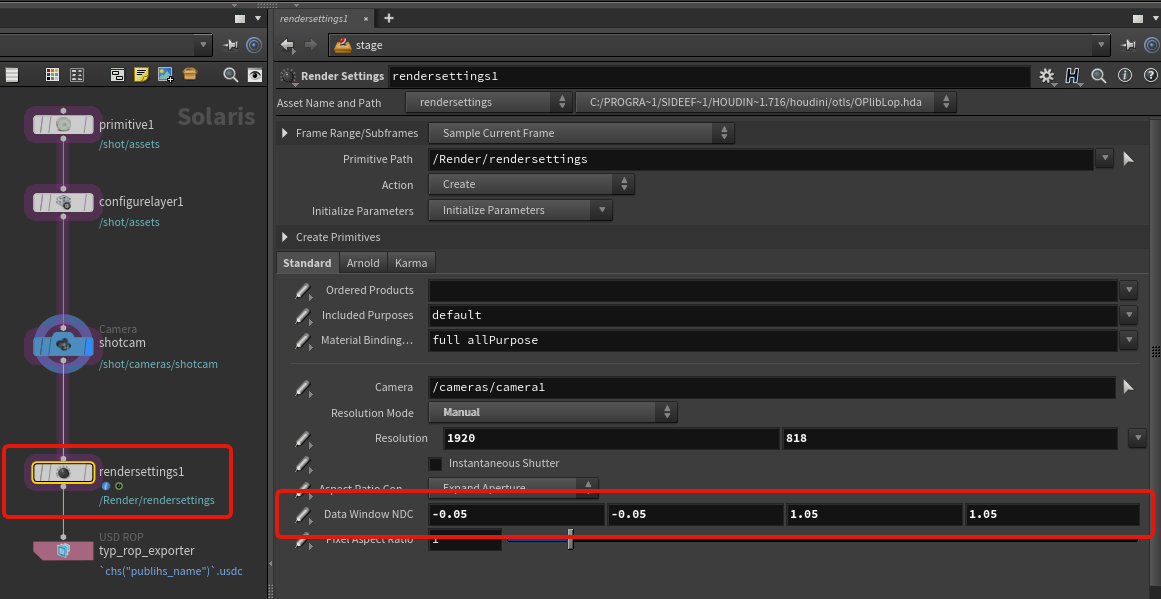Toggle the pencil control for Instantaneous Shutter
The image size is (1161, 599).
[x=302, y=464]
